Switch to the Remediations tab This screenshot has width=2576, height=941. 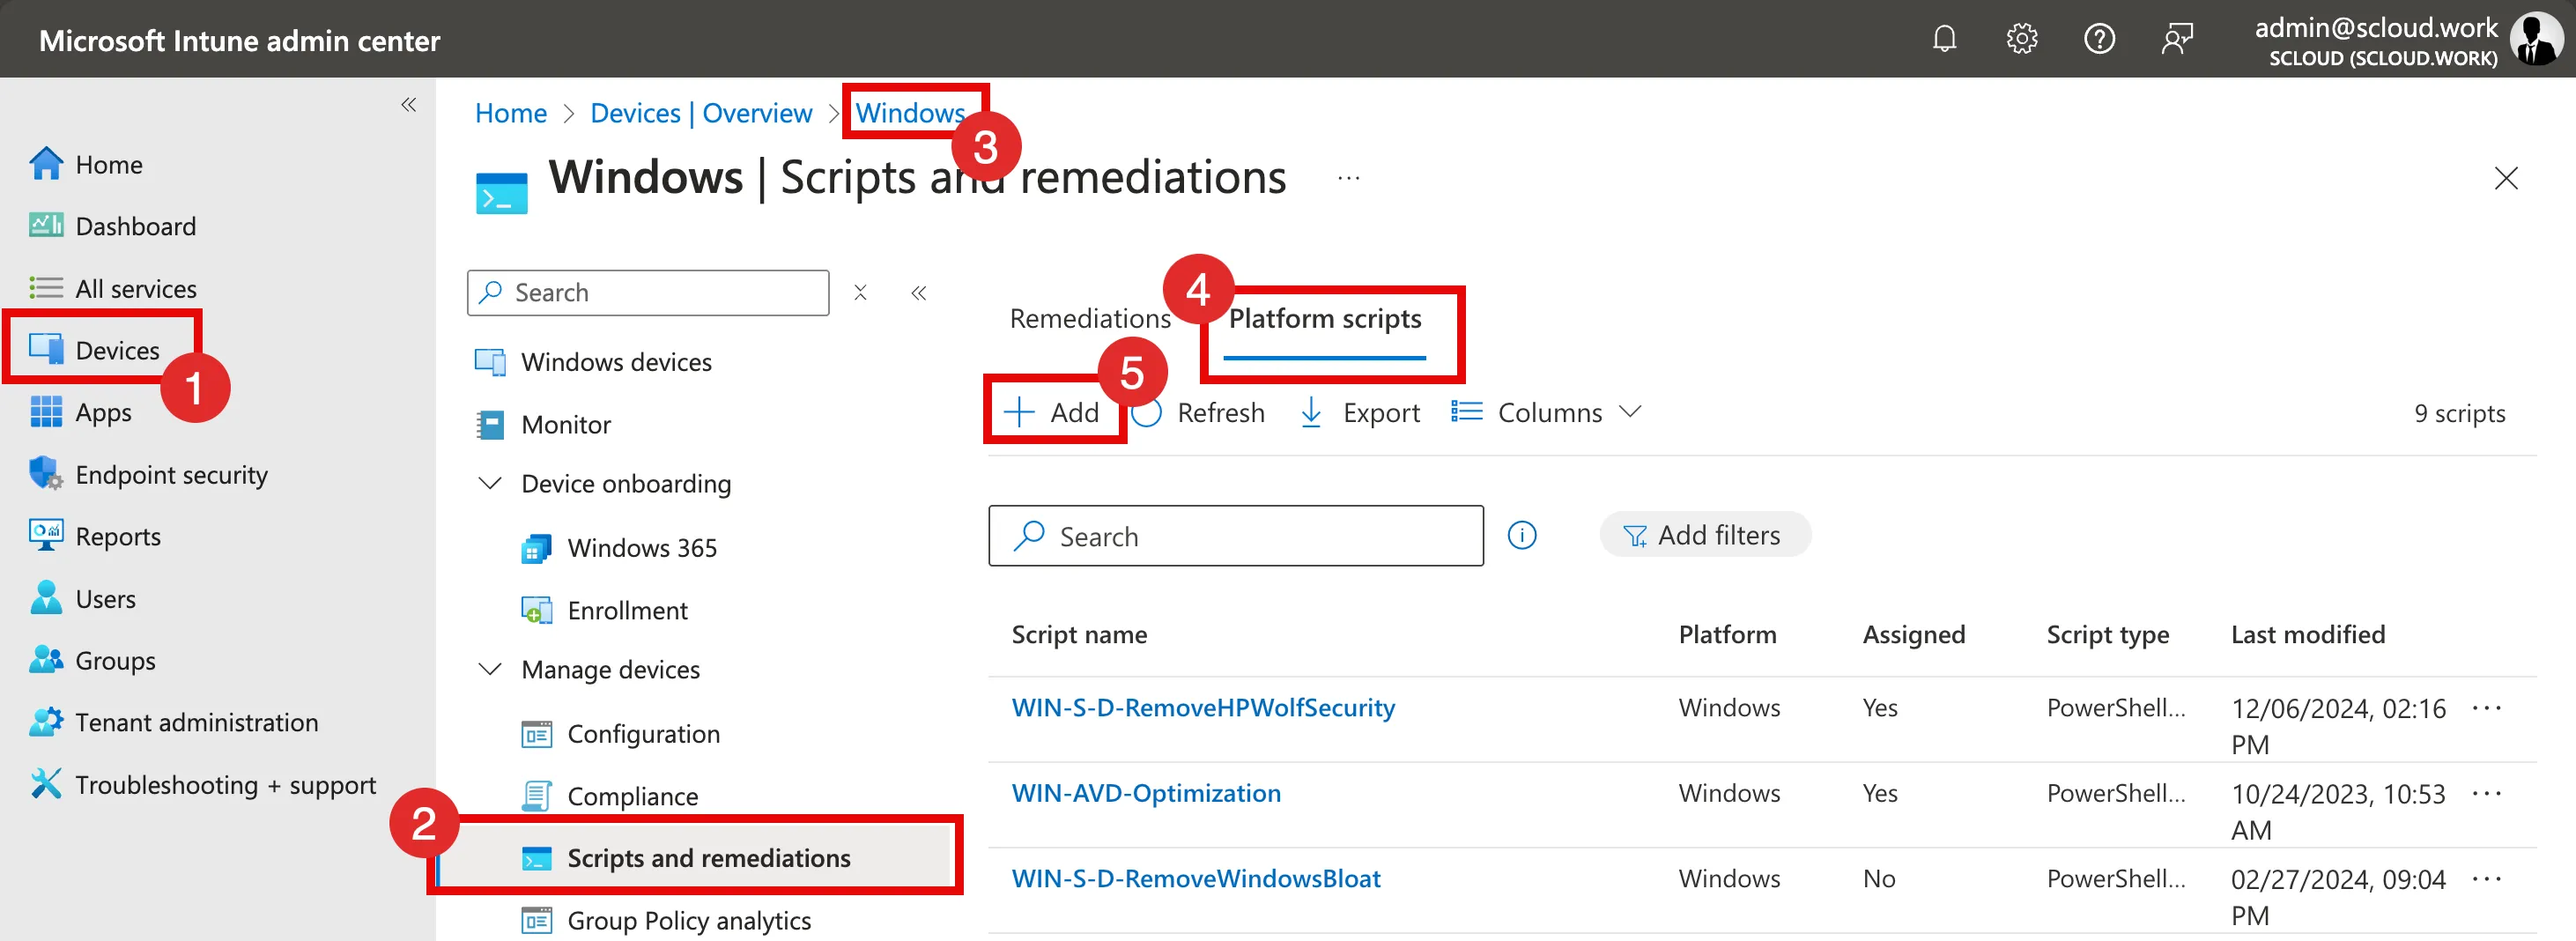pos(1090,318)
